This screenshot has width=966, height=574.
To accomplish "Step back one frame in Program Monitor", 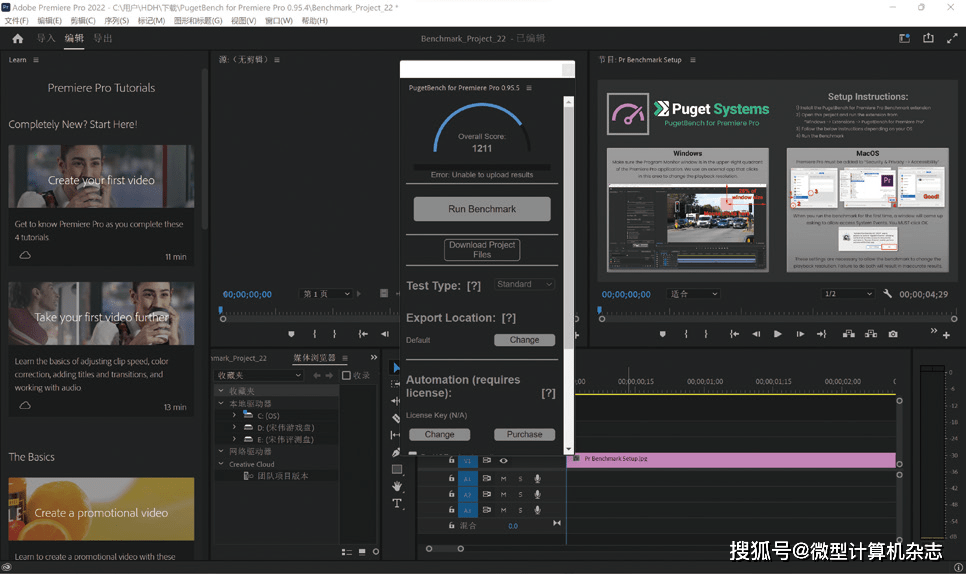I will 756,334.
